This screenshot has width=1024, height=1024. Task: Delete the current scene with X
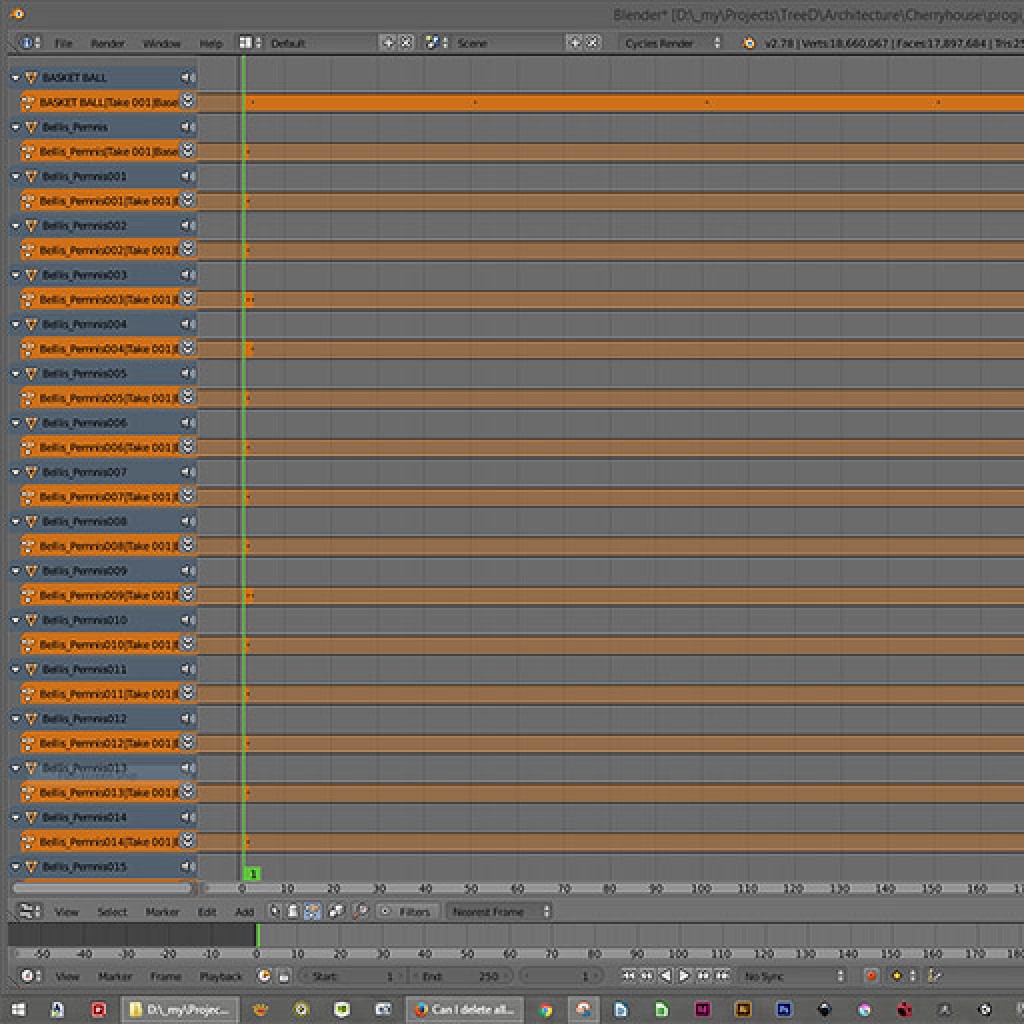pos(593,43)
